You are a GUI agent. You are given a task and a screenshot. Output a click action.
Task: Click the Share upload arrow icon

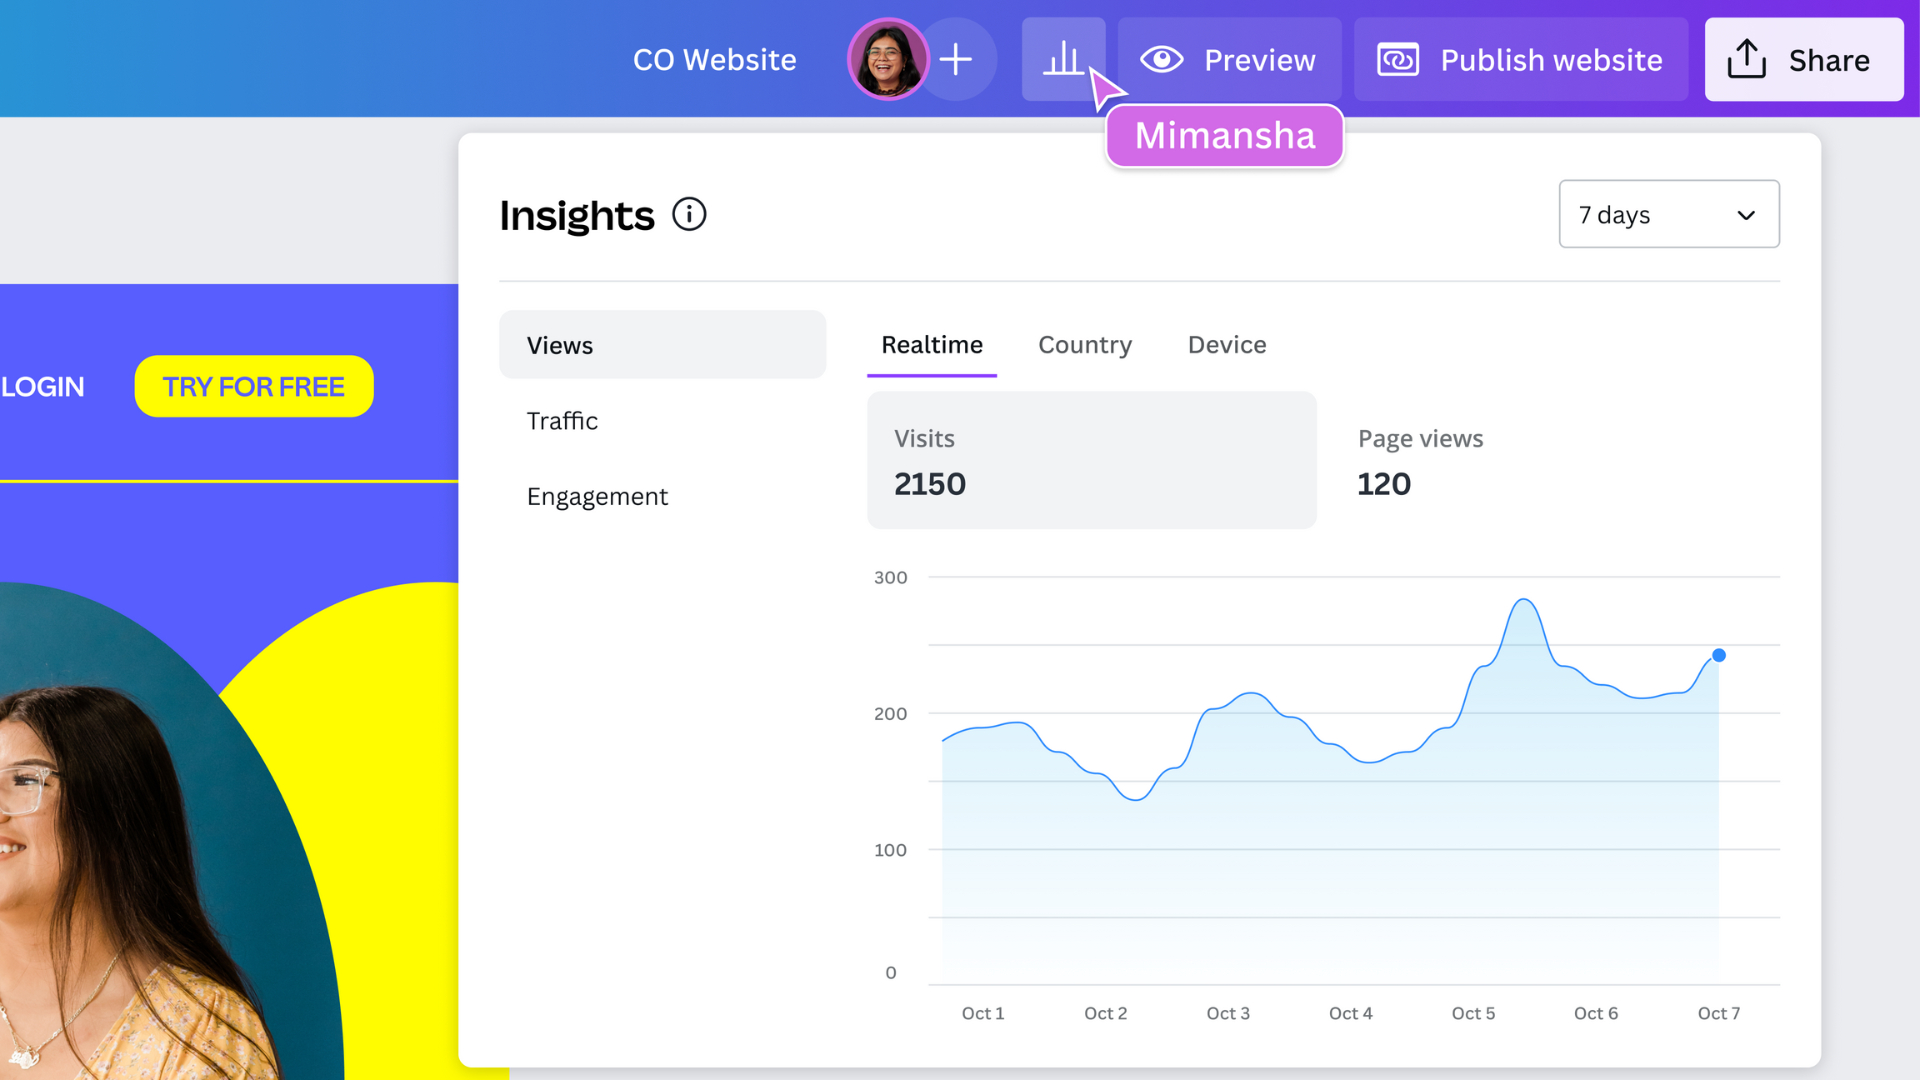click(x=1746, y=59)
